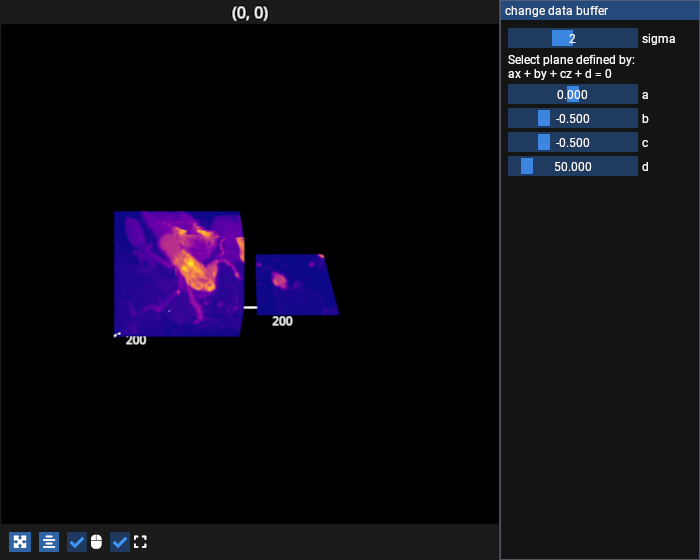Click the slider for plane coefficient c
This screenshot has width=700, height=560.
[572, 142]
